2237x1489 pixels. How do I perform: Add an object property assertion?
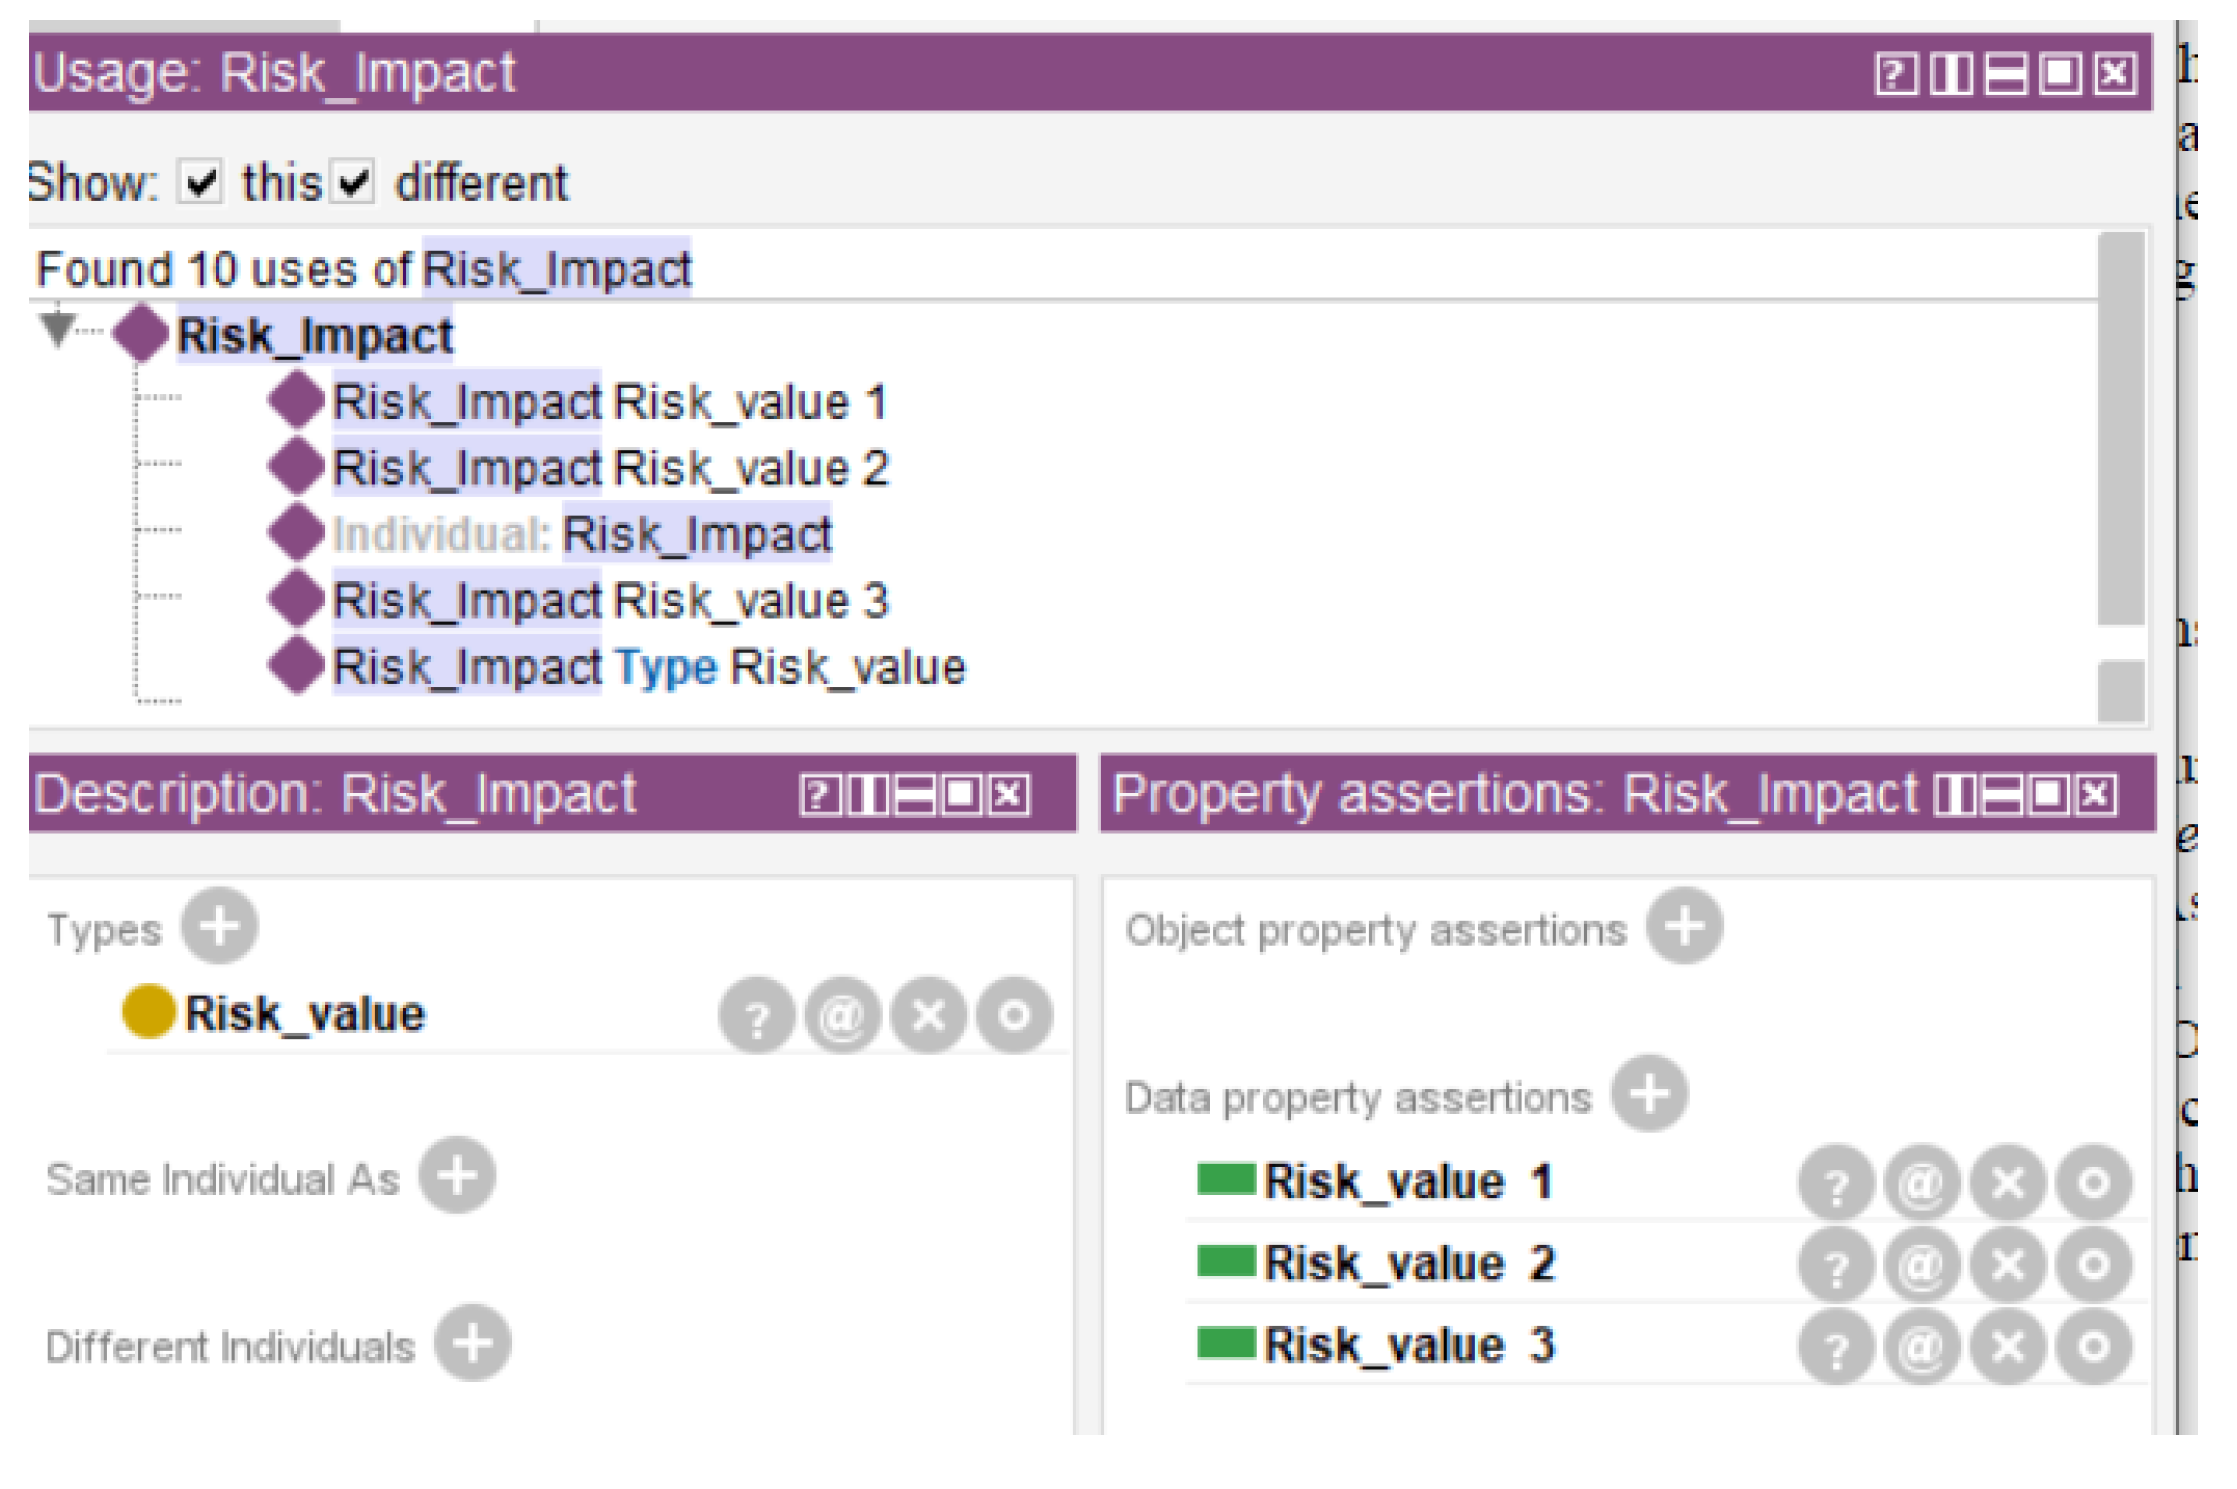(1685, 926)
